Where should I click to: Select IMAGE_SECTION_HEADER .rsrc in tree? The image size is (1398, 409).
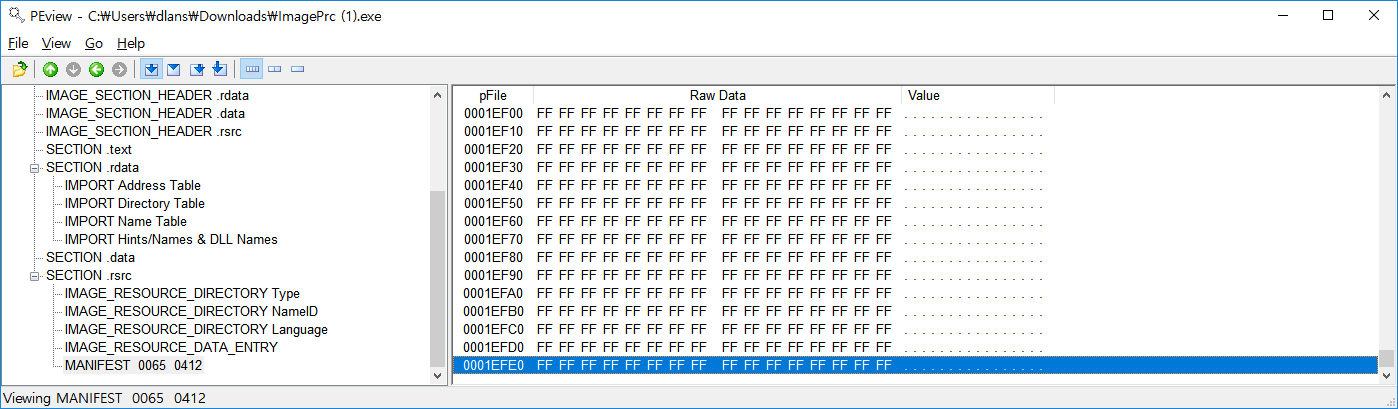pos(144,131)
